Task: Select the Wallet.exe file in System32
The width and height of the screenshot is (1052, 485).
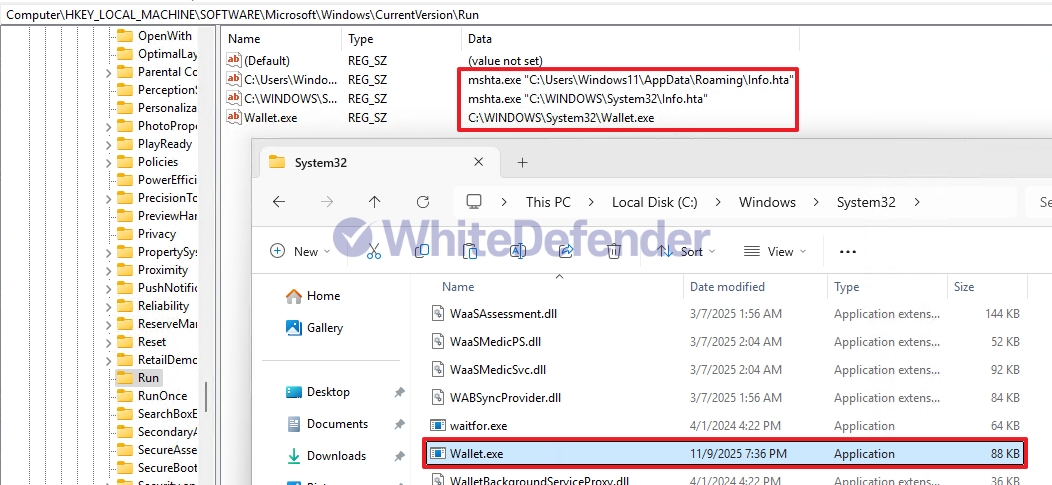Action: click(x=476, y=454)
